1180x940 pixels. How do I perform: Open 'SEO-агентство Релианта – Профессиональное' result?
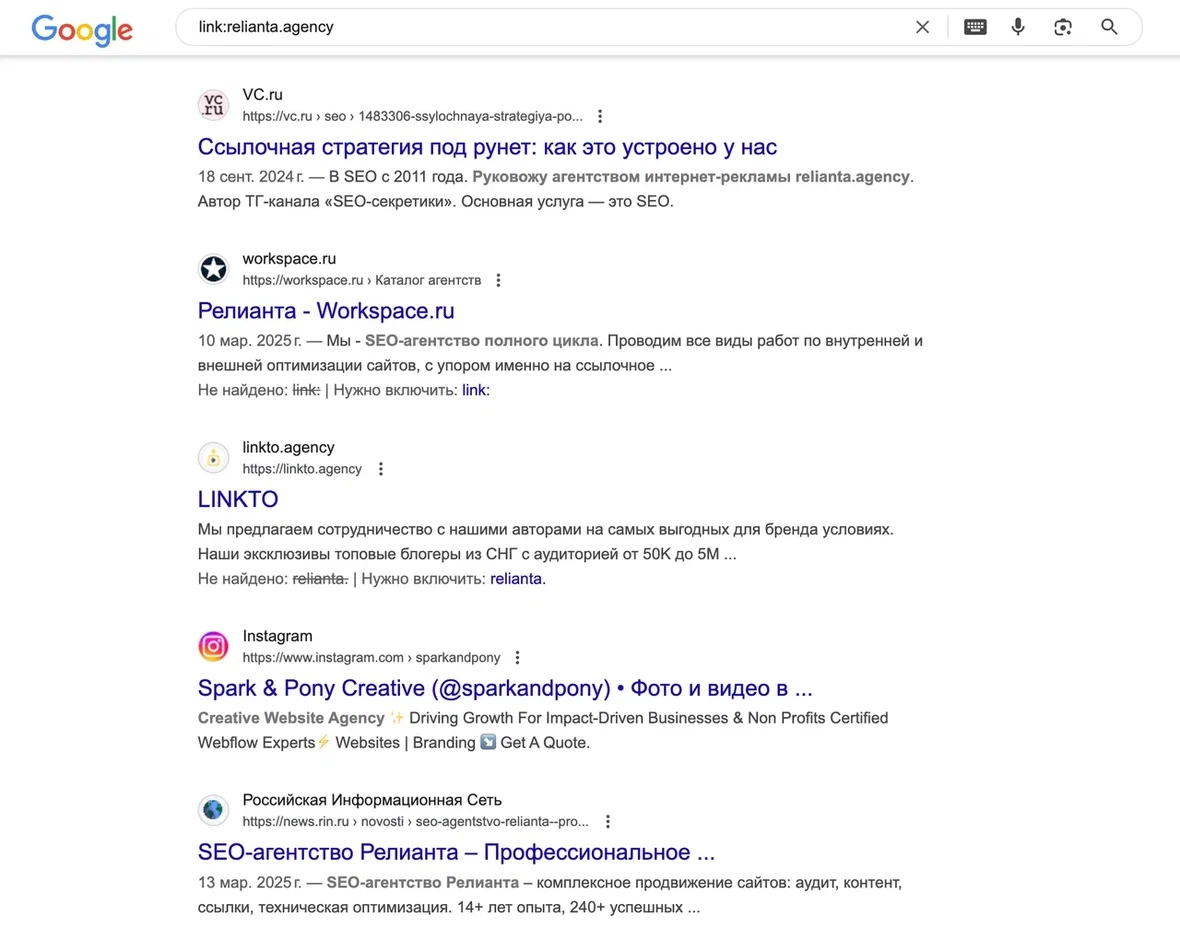[x=456, y=852]
